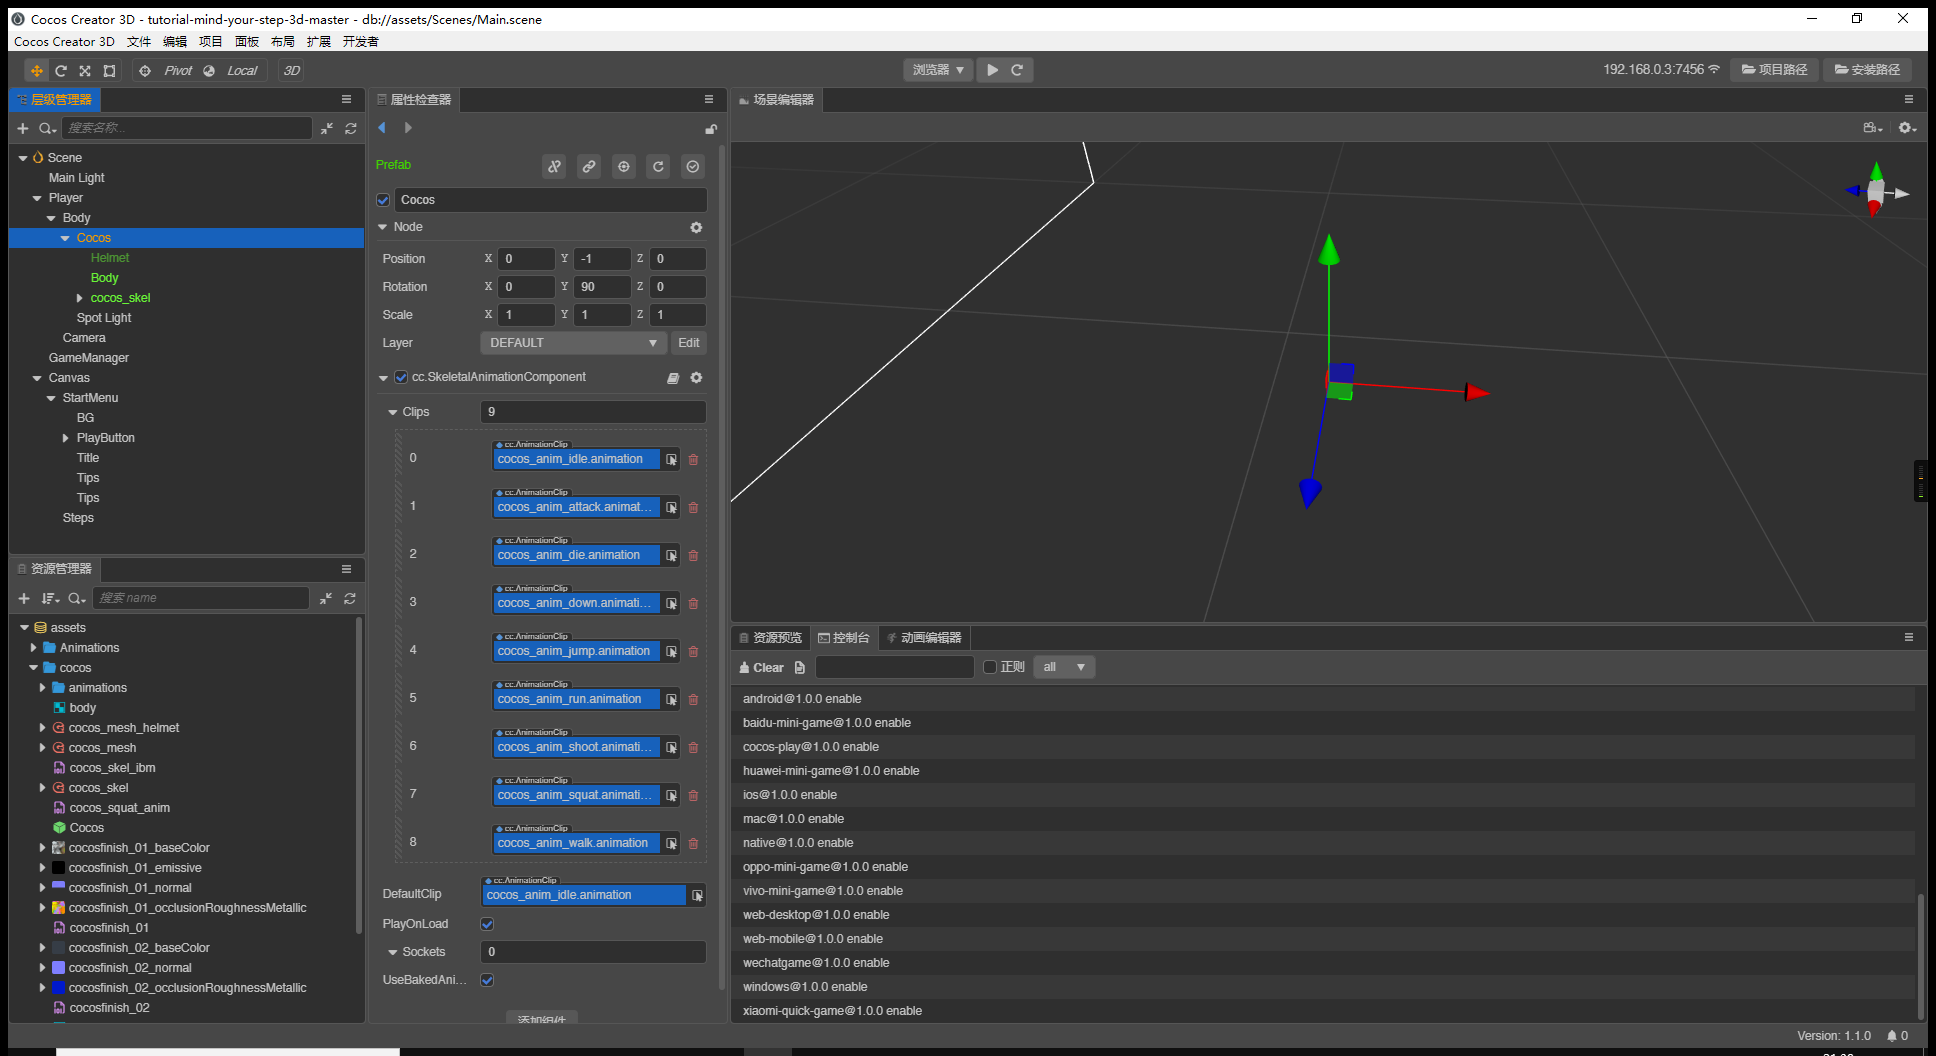1936x1056 pixels.
Task: Refresh the preview device
Action: (x=1017, y=70)
